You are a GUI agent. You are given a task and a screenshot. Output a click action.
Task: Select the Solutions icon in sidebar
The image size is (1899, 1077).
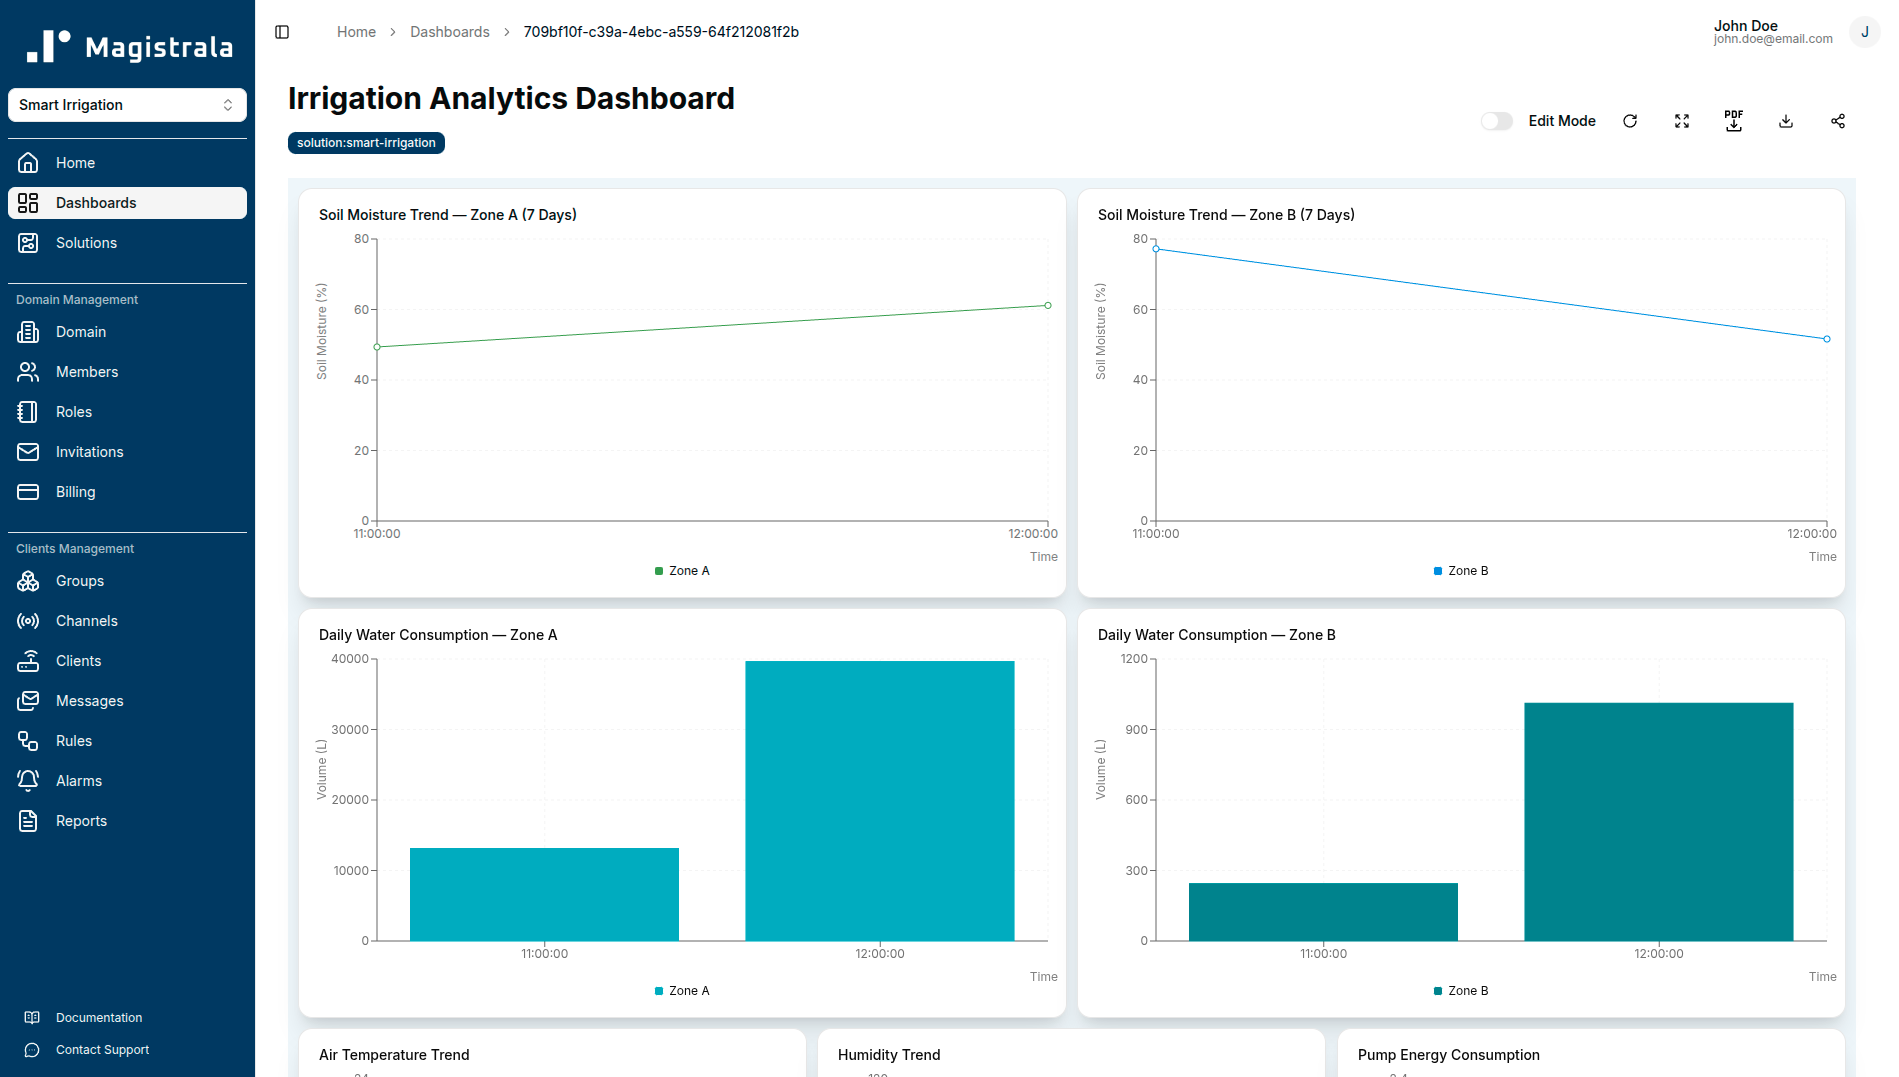click(x=28, y=242)
